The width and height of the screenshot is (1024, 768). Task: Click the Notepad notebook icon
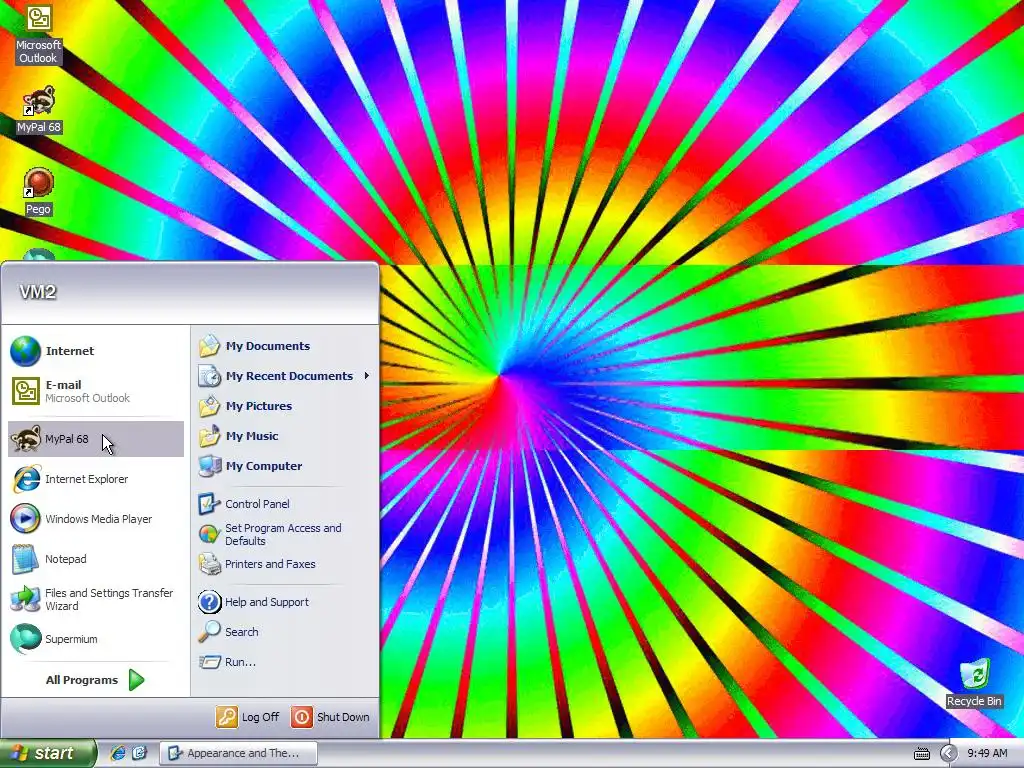click(x=25, y=559)
